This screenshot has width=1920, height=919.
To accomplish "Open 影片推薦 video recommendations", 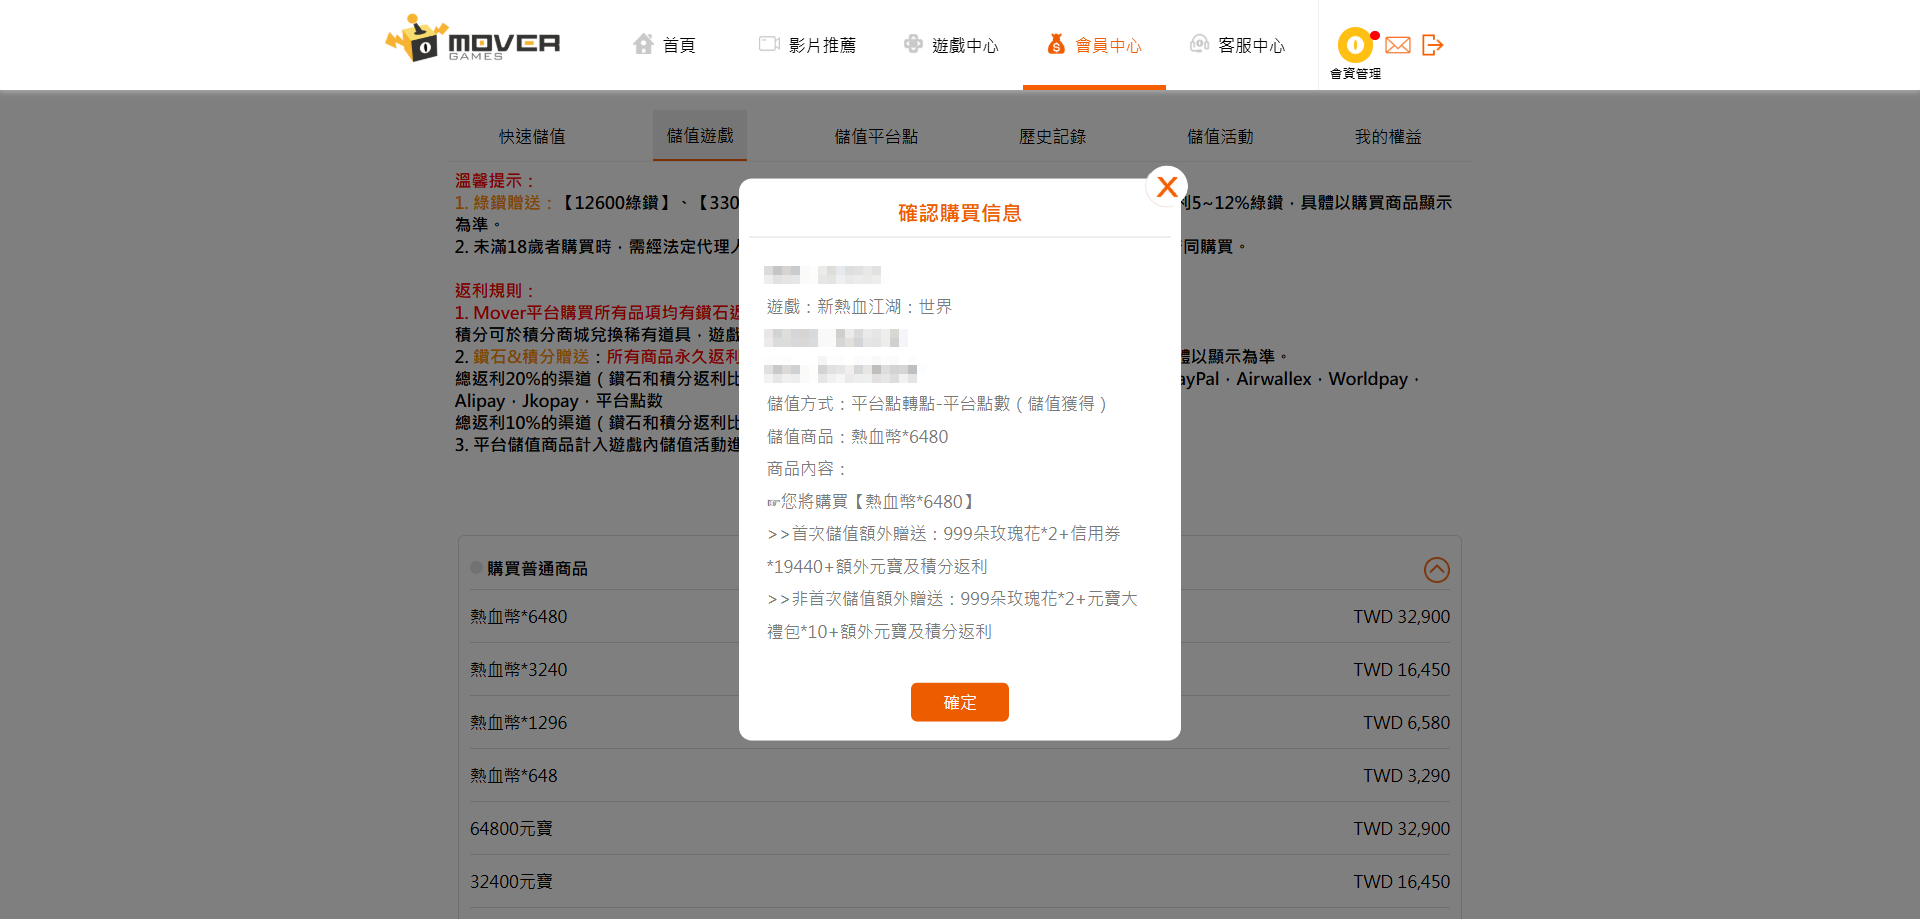I will (x=808, y=45).
